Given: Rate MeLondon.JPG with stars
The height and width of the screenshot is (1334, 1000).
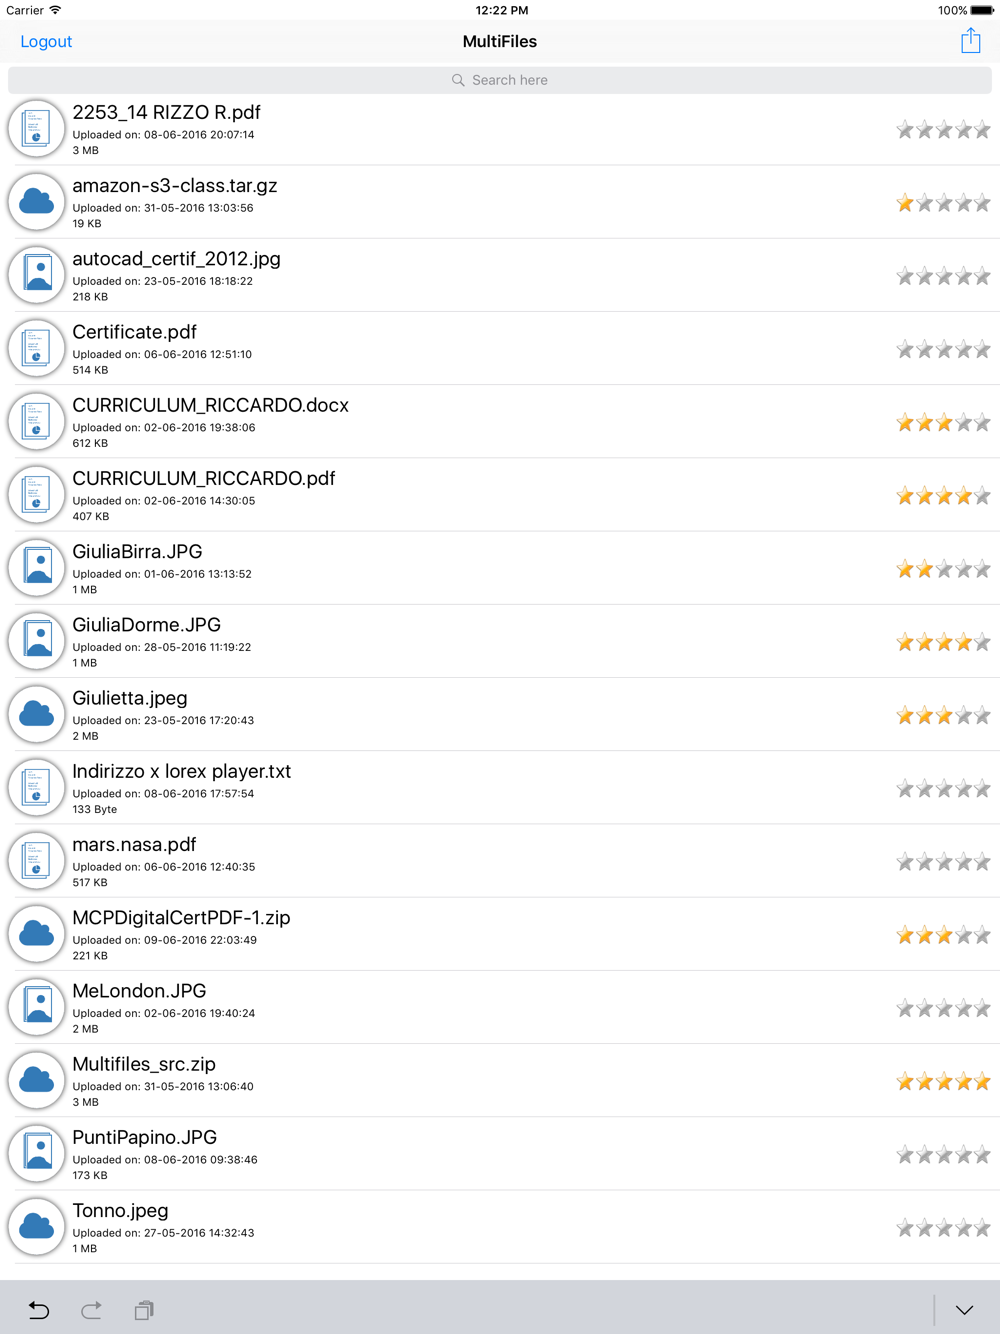Looking at the screenshot, I should [x=944, y=1008].
